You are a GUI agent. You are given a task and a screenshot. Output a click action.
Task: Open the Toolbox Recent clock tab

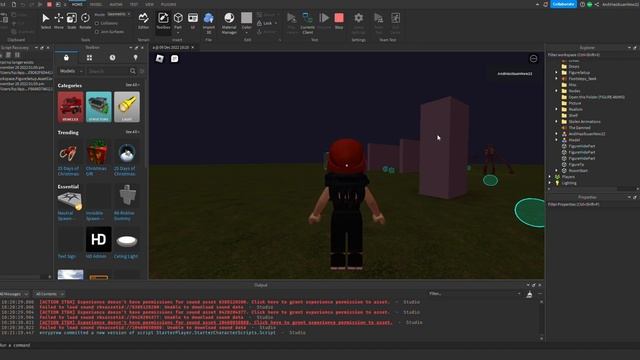pyautogui.click(x=112, y=58)
